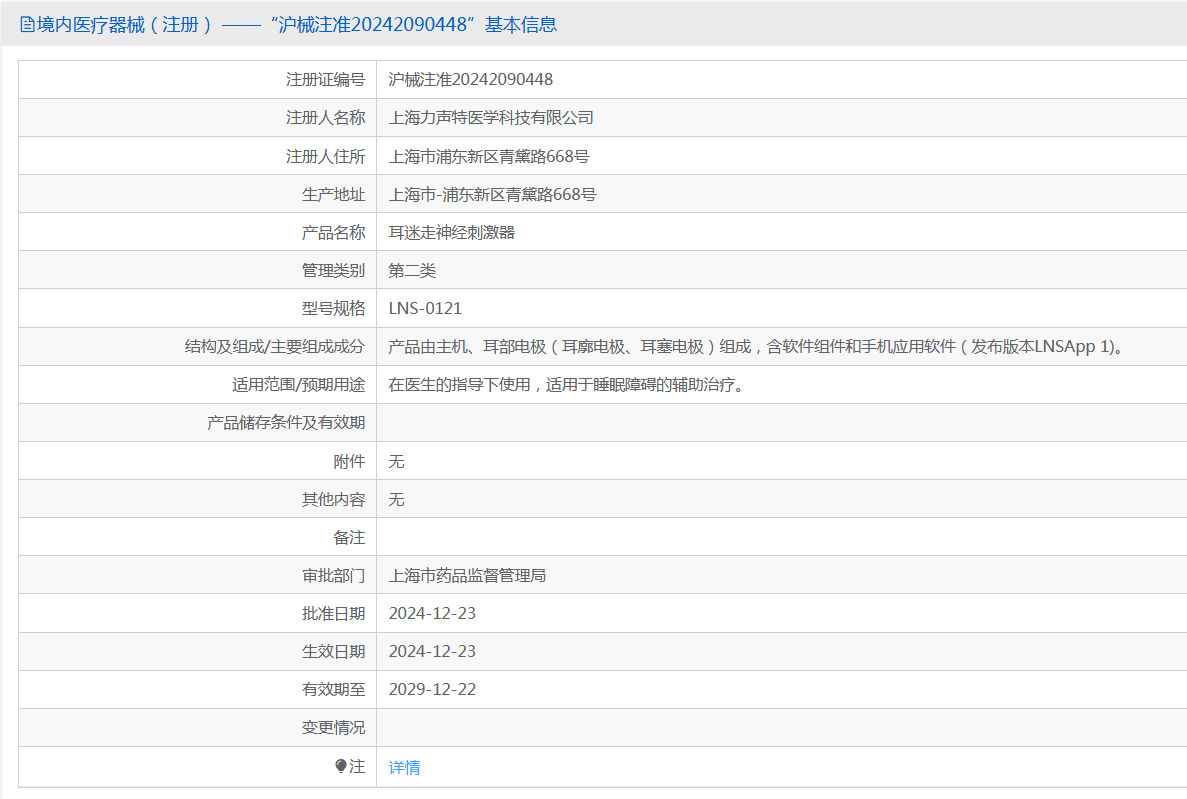Click the 注册人住所 label

coord(325,156)
